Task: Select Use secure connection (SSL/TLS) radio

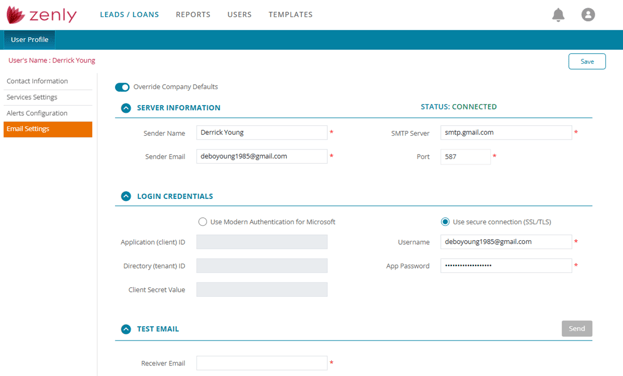Action: pos(445,222)
